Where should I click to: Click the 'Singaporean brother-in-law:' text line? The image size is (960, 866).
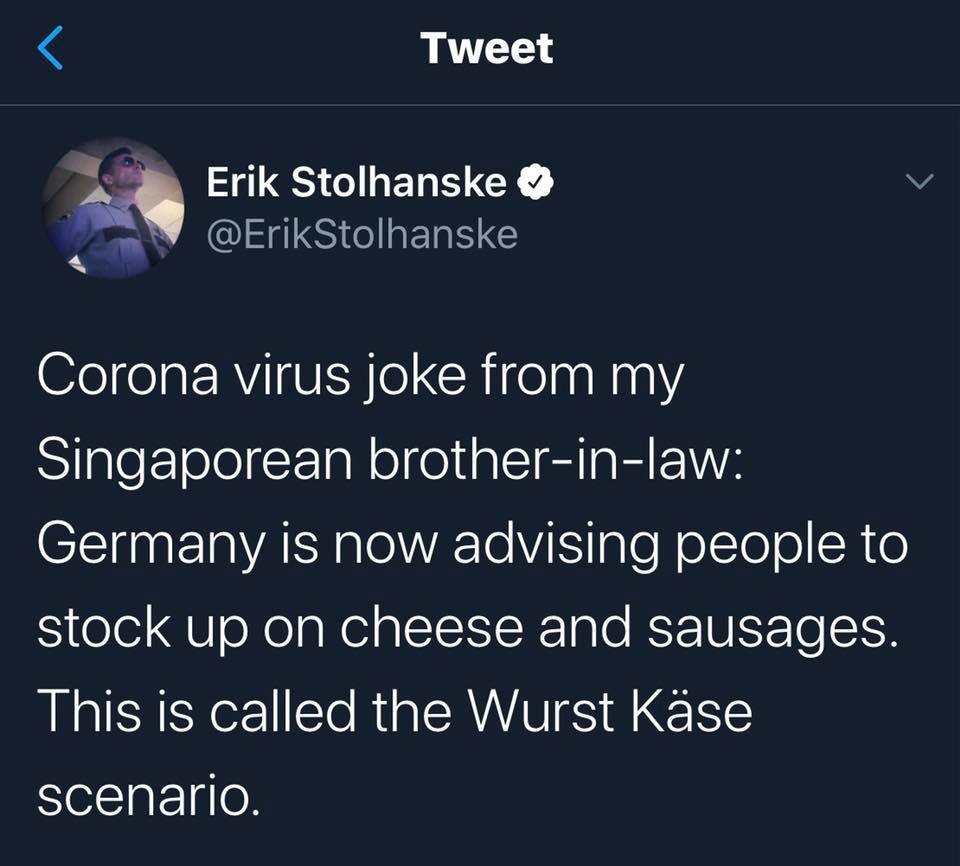(x=390, y=461)
